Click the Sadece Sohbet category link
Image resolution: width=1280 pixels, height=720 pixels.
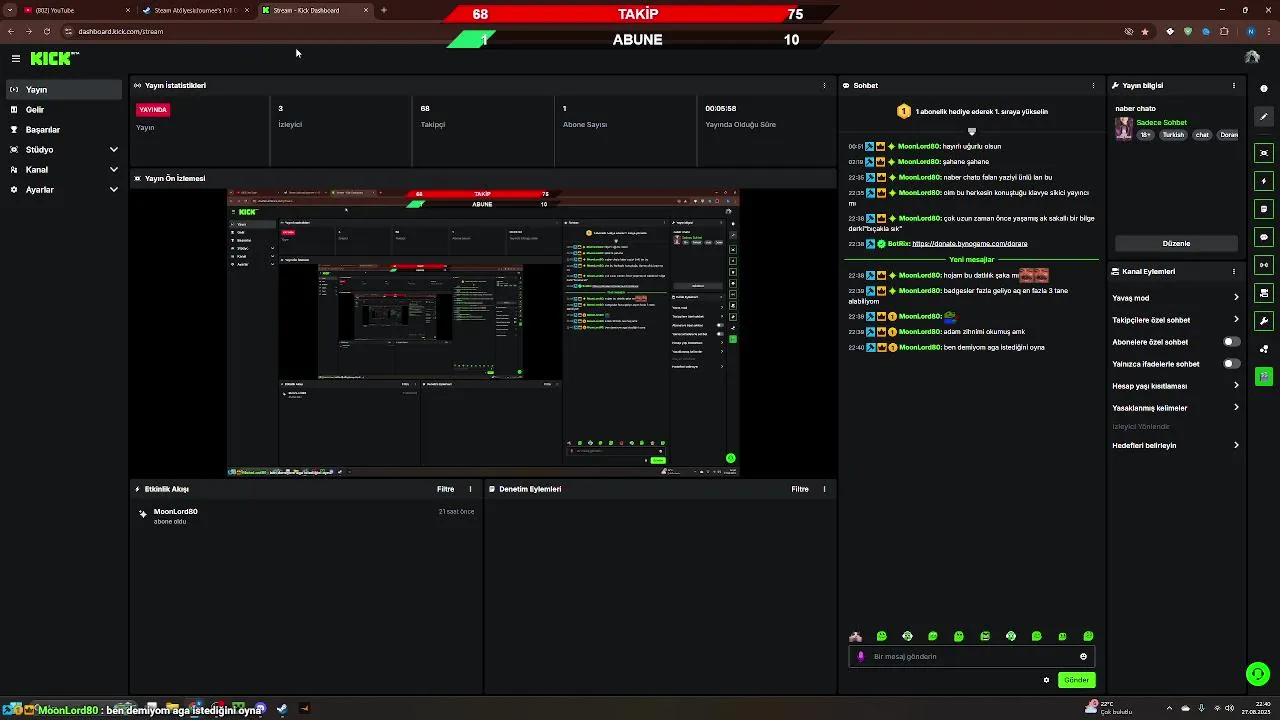[1162, 123]
